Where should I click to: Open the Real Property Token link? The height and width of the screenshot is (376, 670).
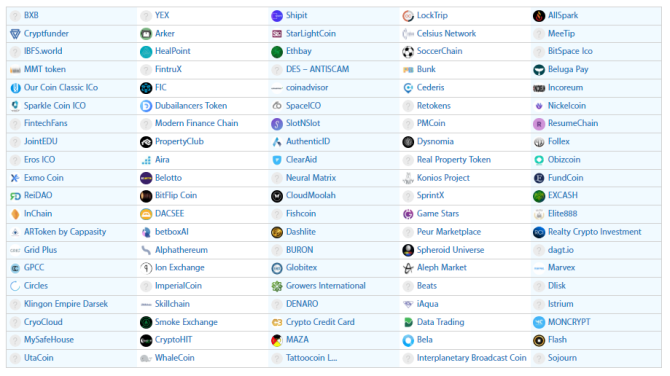[x=454, y=159]
